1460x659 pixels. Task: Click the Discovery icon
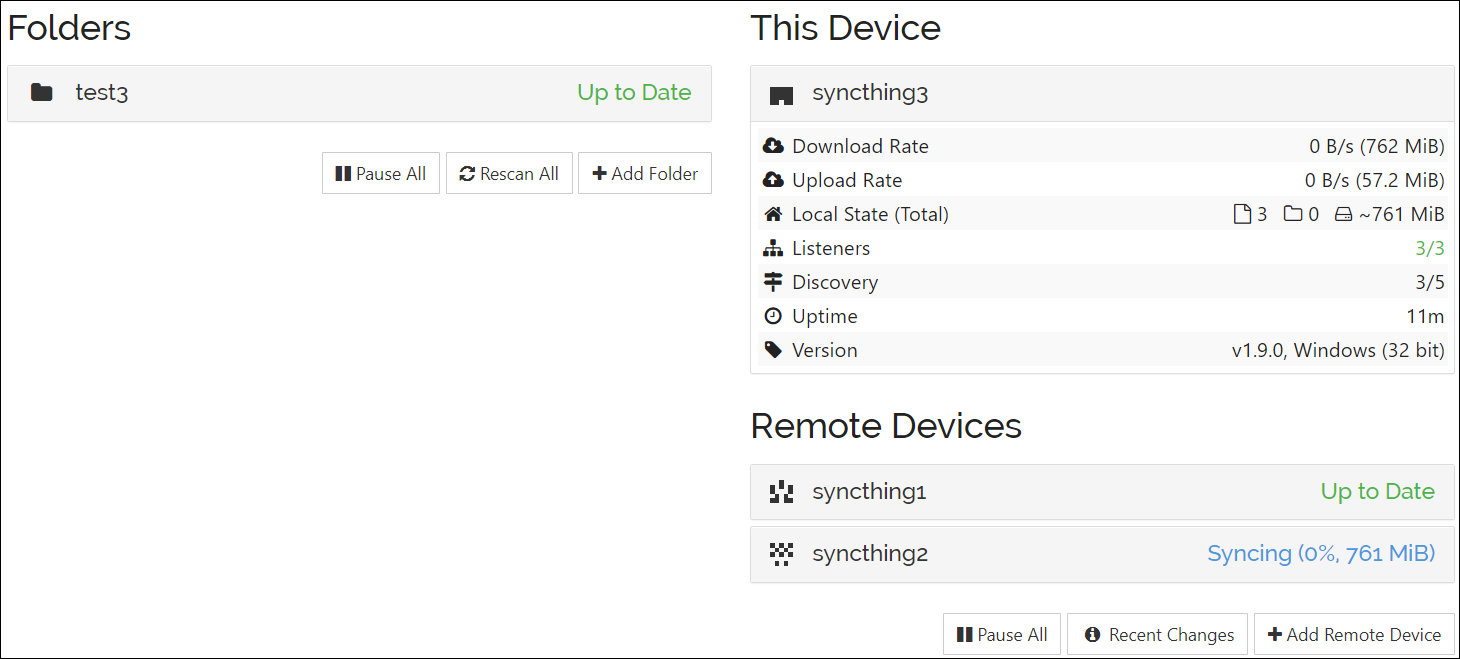point(774,281)
